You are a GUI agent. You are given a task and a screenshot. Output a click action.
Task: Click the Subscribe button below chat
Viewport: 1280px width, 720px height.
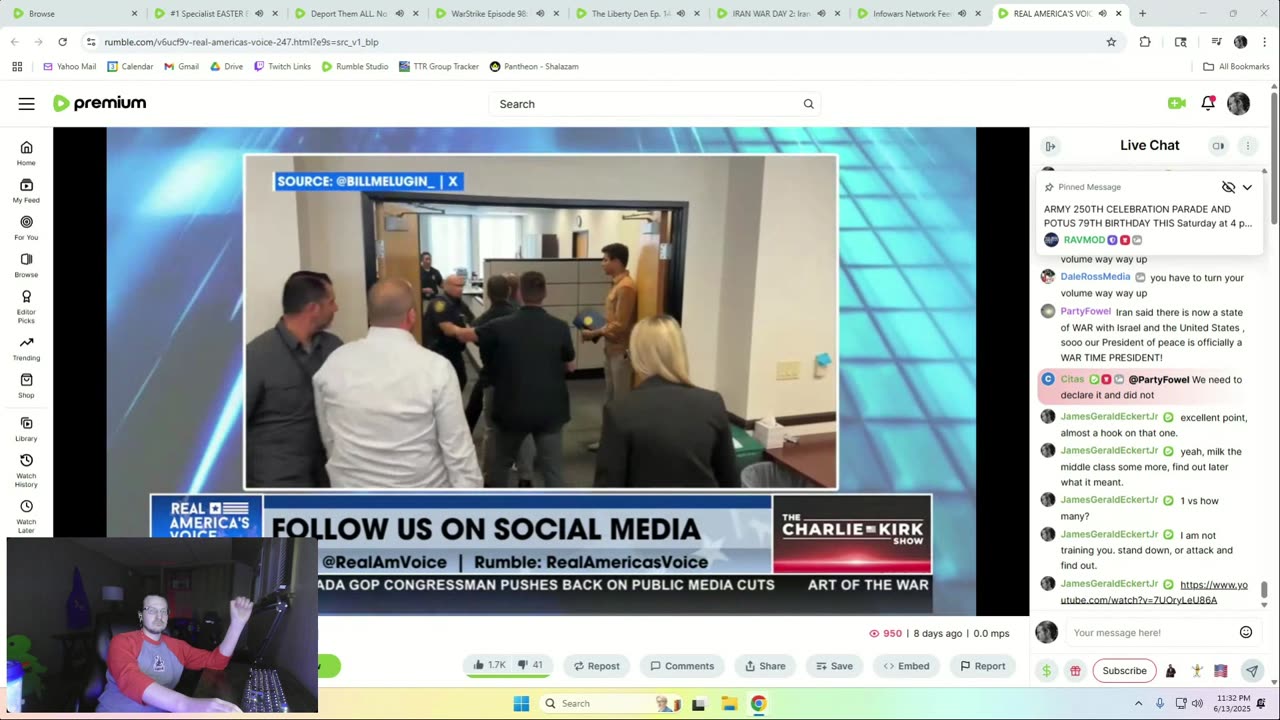click(1124, 671)
